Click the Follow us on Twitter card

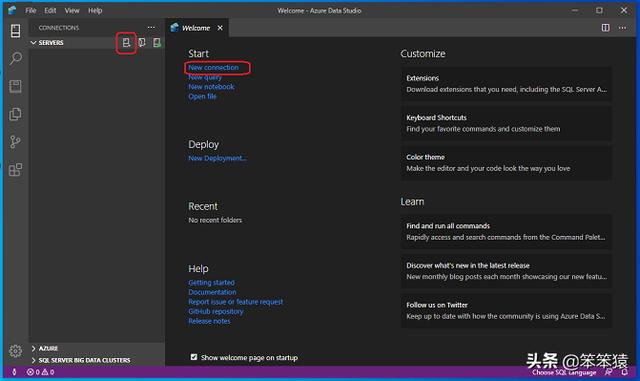[x=506, y=311]
